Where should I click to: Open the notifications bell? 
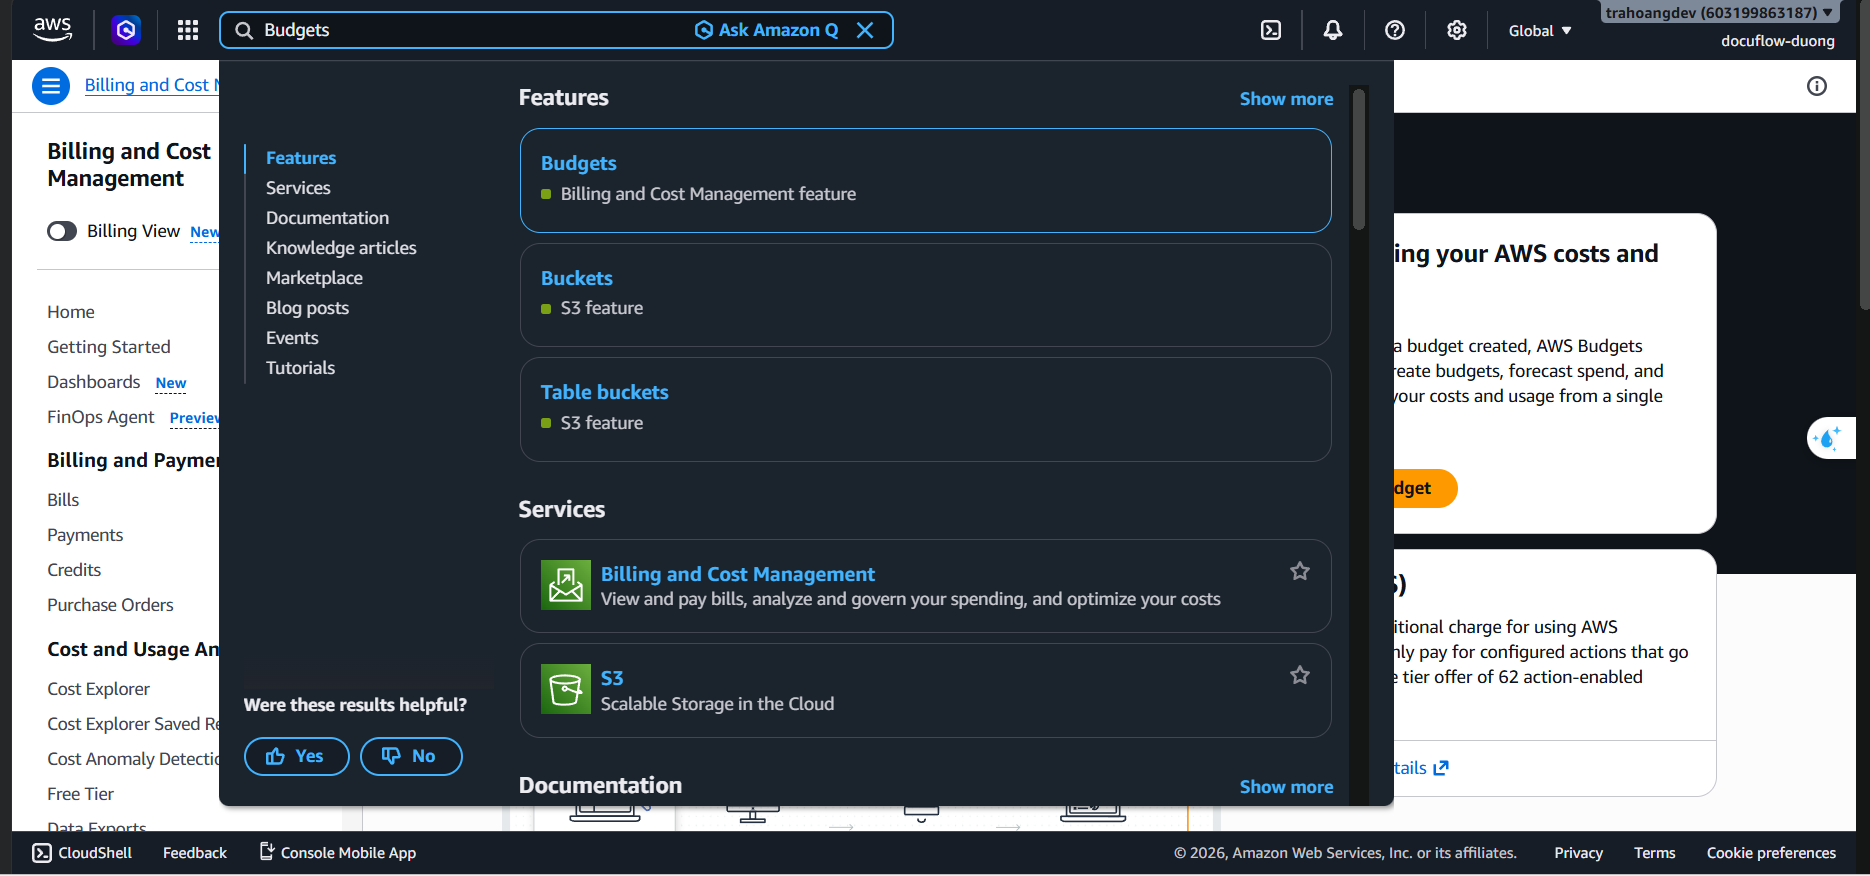point(1333,30)
